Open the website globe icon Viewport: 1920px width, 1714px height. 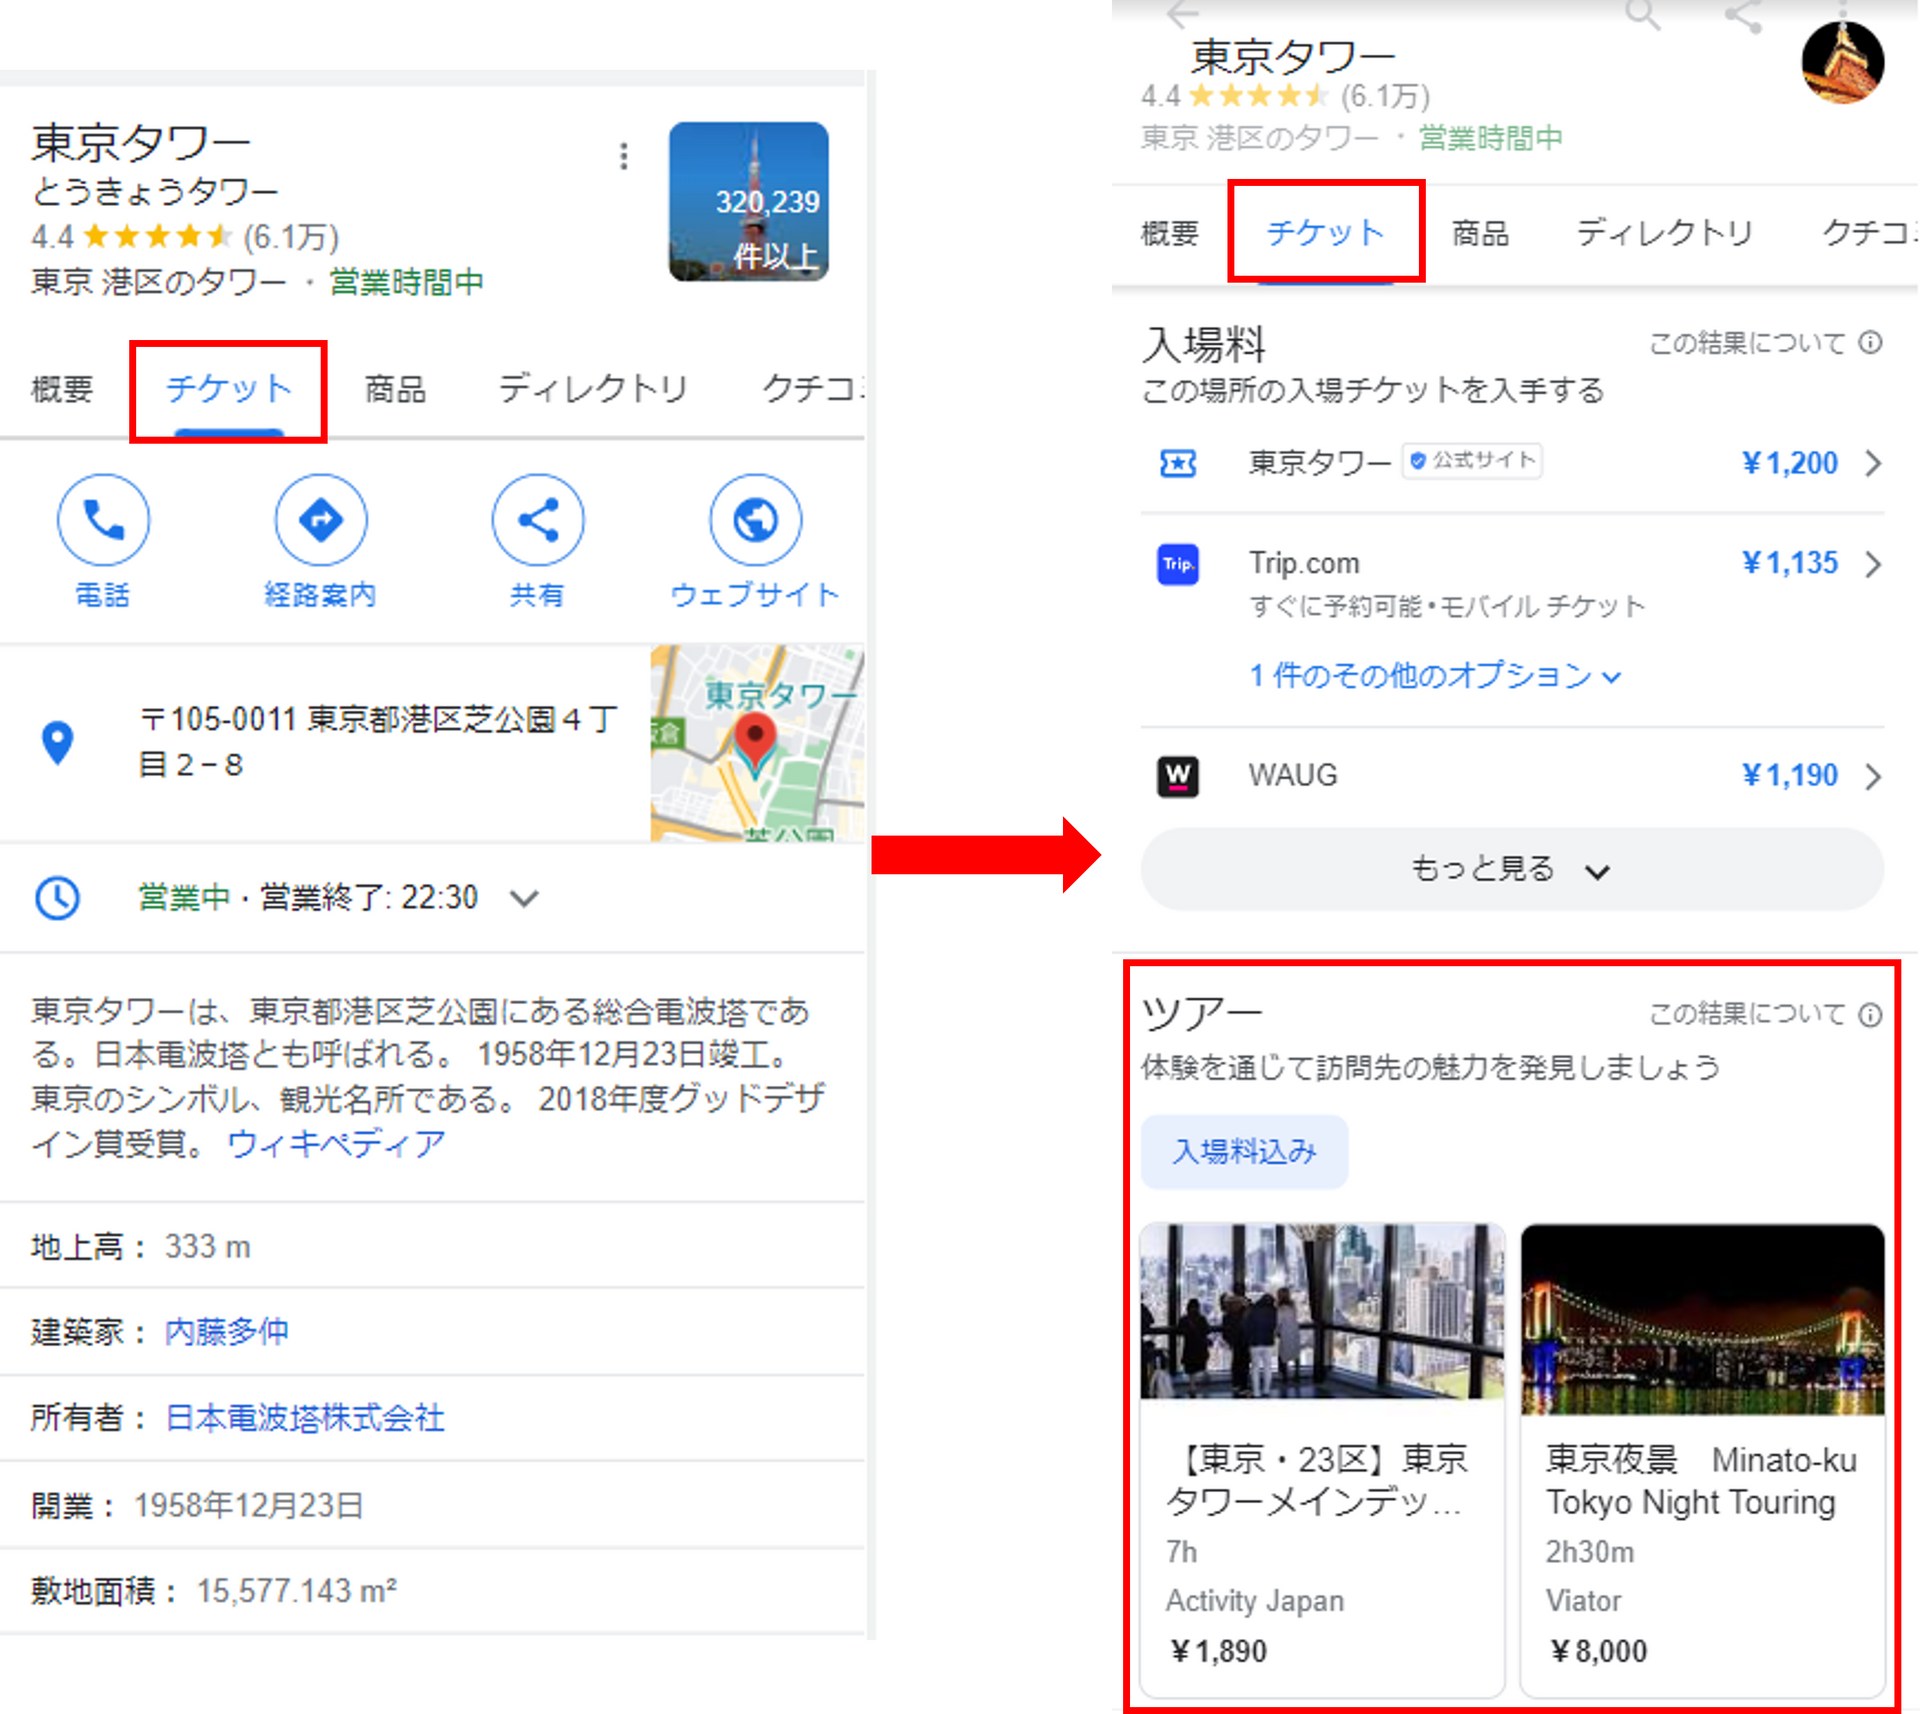point(755,520)
